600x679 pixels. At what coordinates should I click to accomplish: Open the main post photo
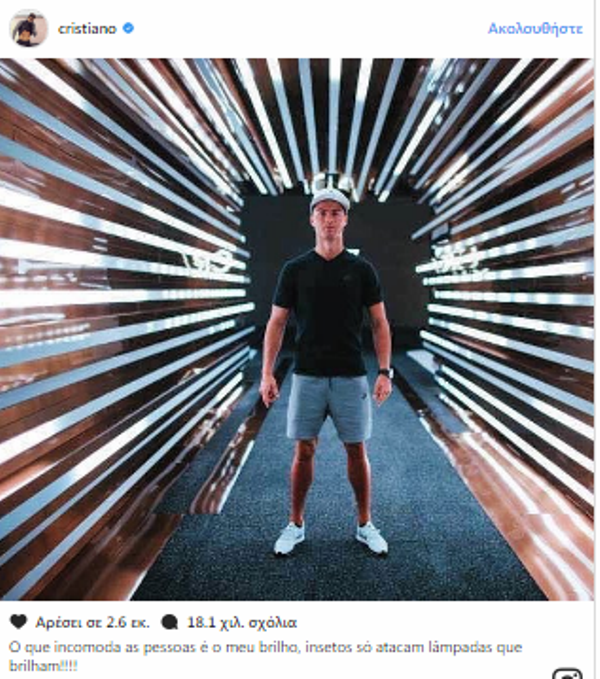297,329
